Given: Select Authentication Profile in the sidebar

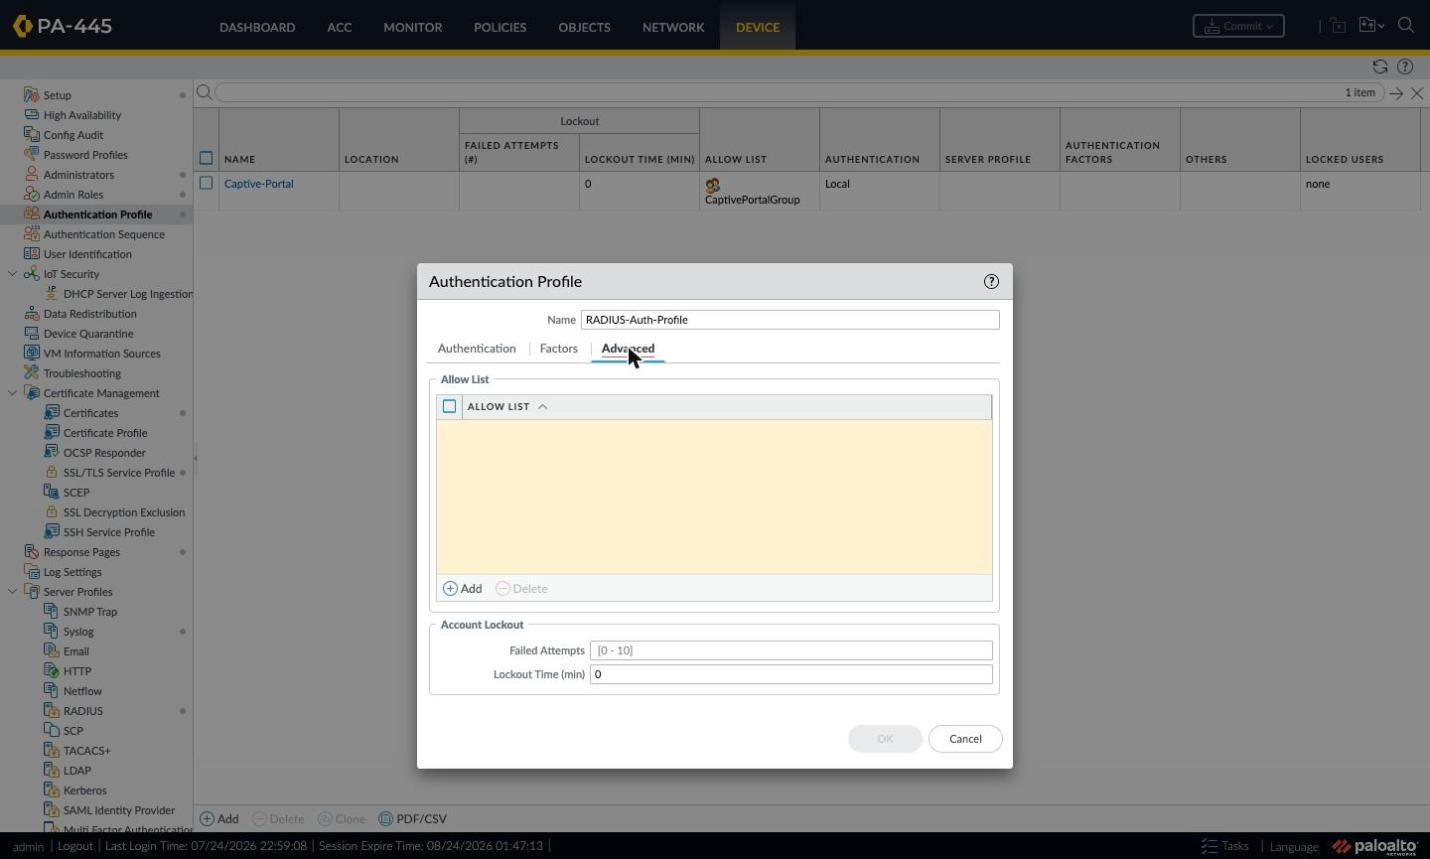Looking at the screenshot, I should [x=98, y=214].
